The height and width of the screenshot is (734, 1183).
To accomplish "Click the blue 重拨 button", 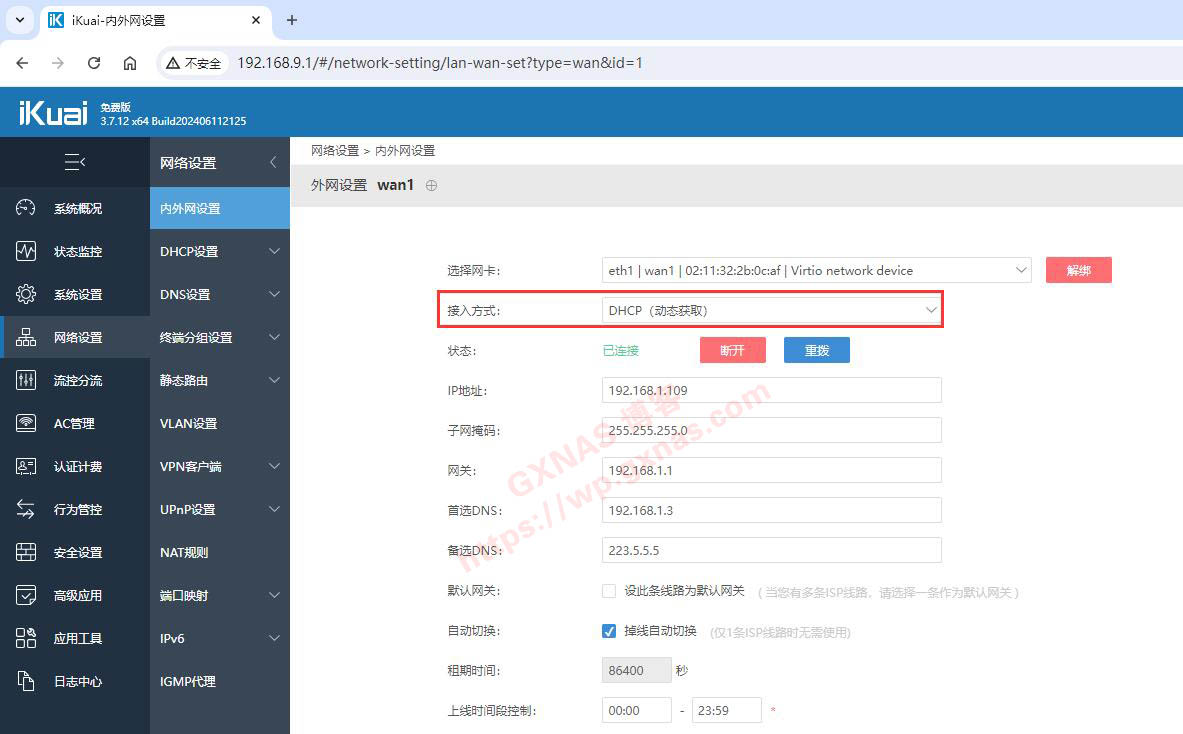I will (816, 350).
